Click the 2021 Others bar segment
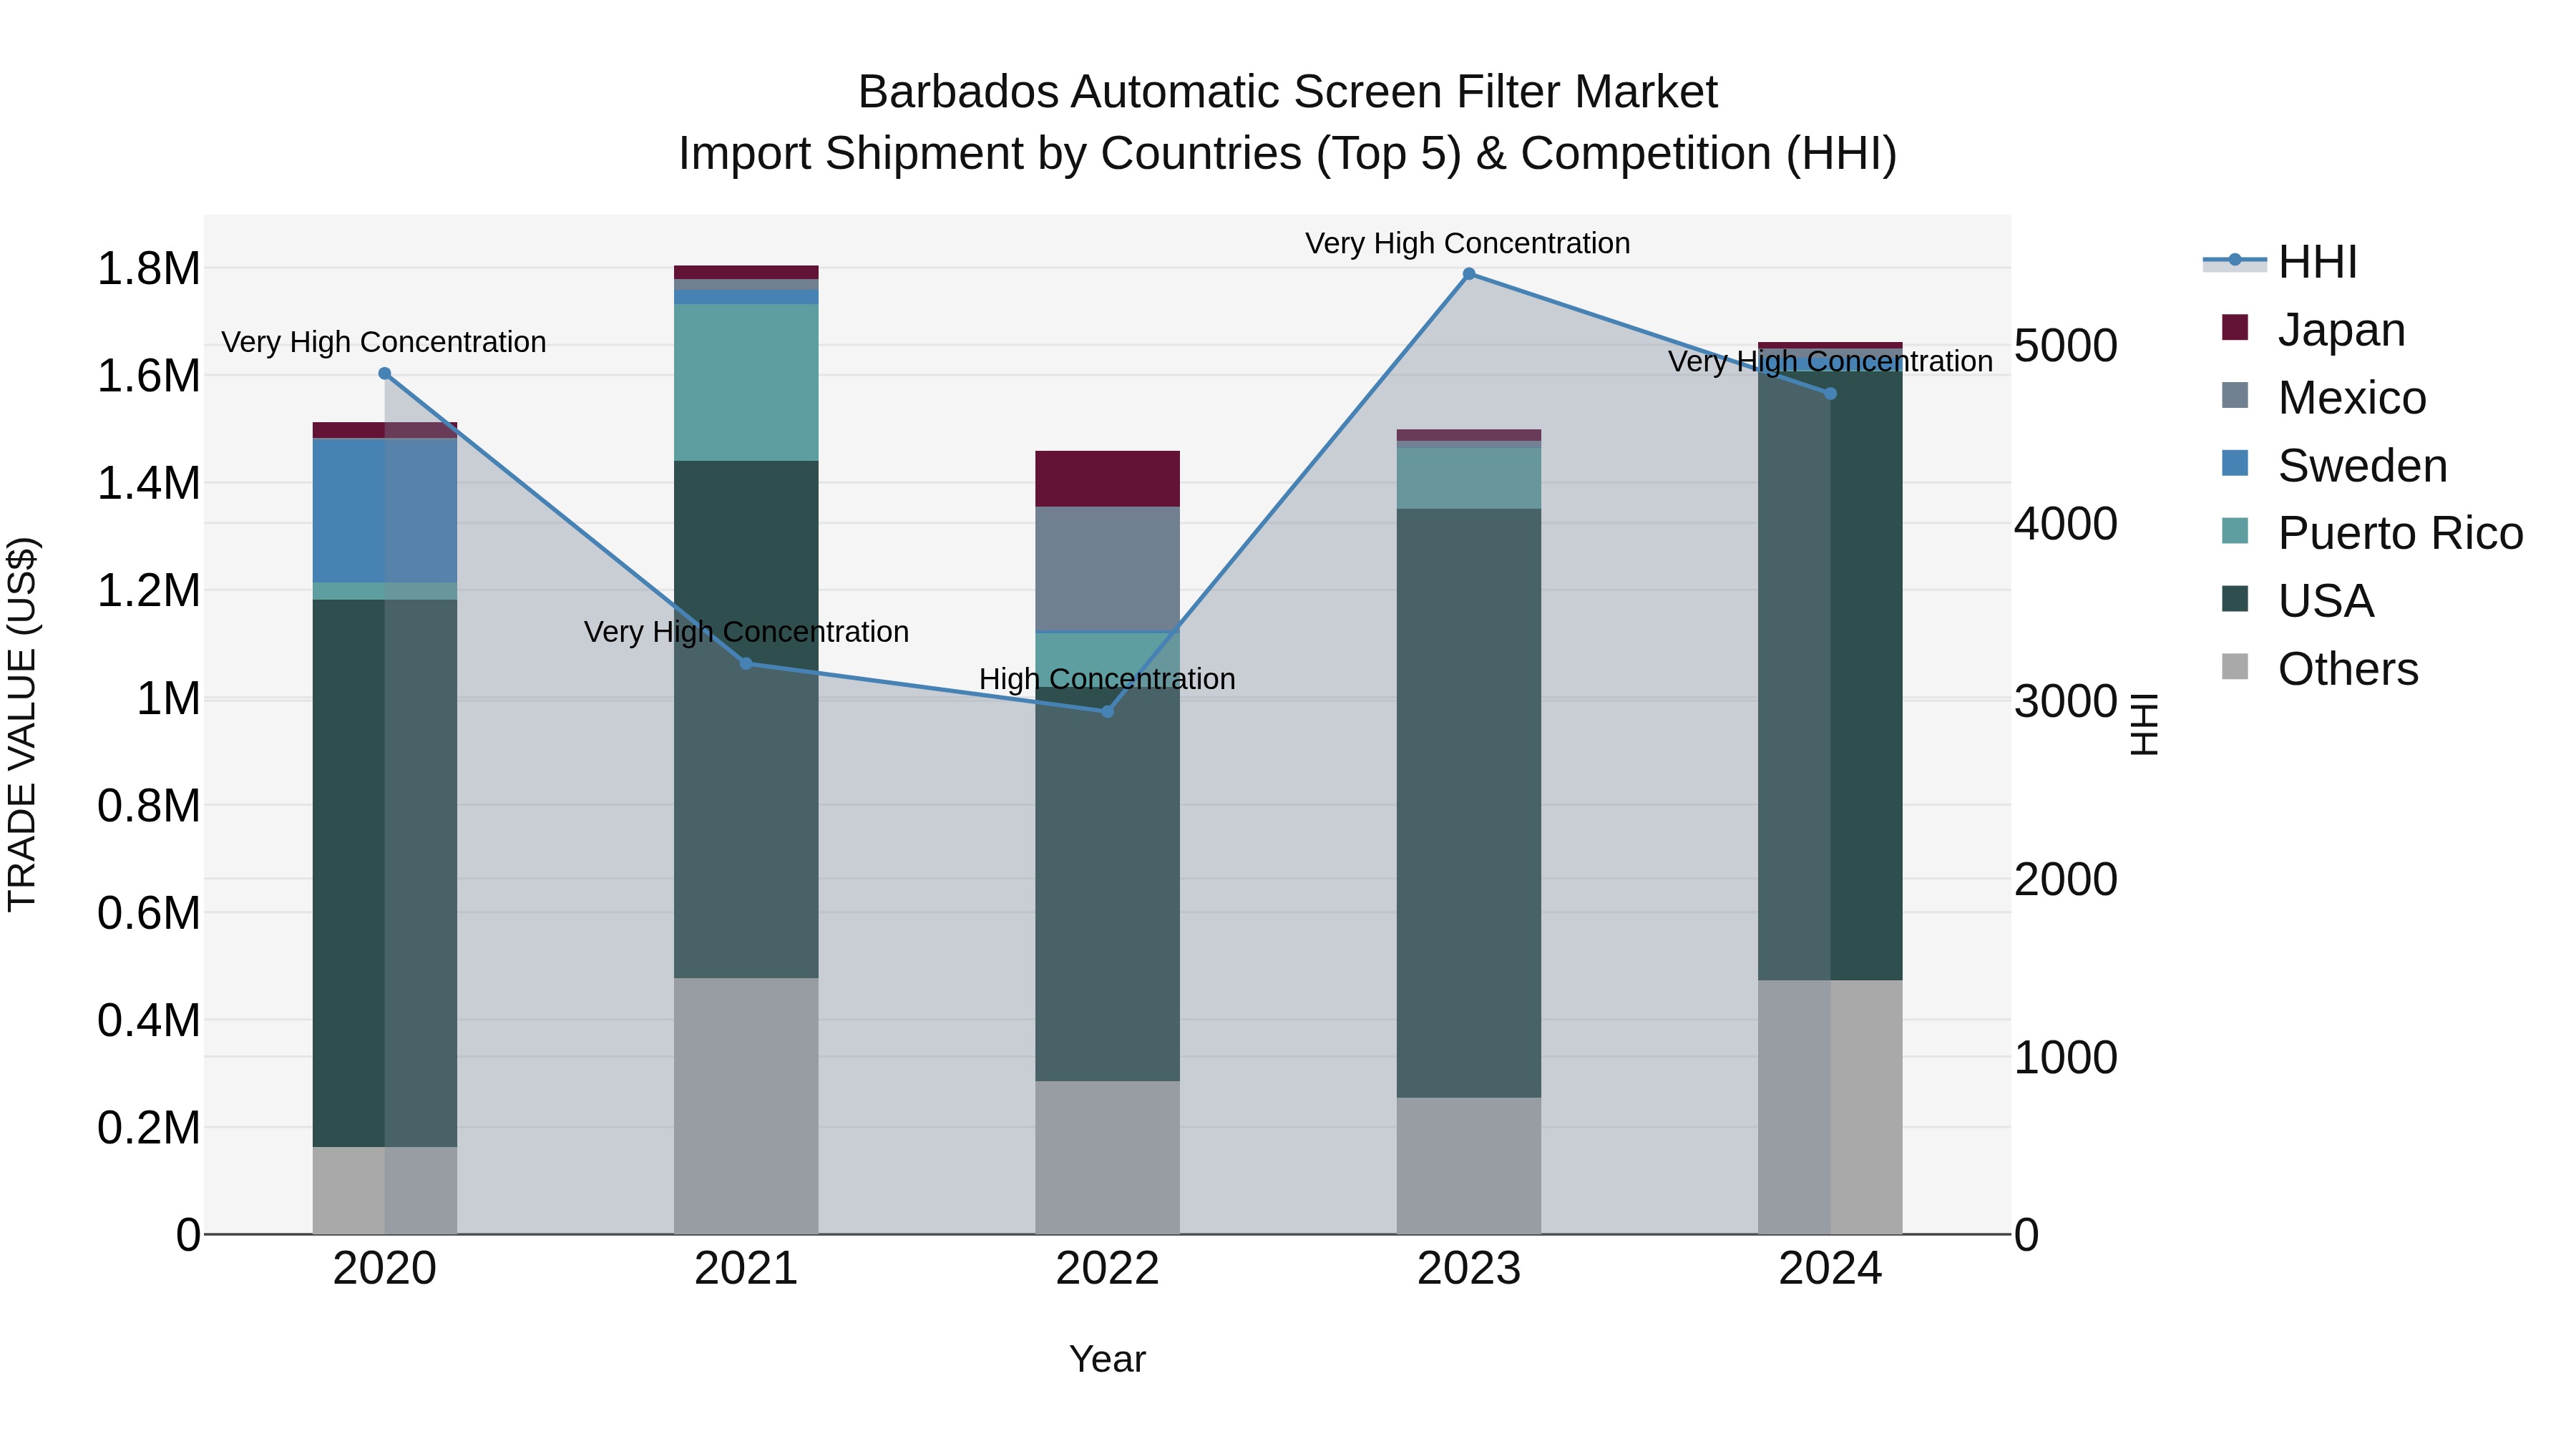 pos(746,1107)
